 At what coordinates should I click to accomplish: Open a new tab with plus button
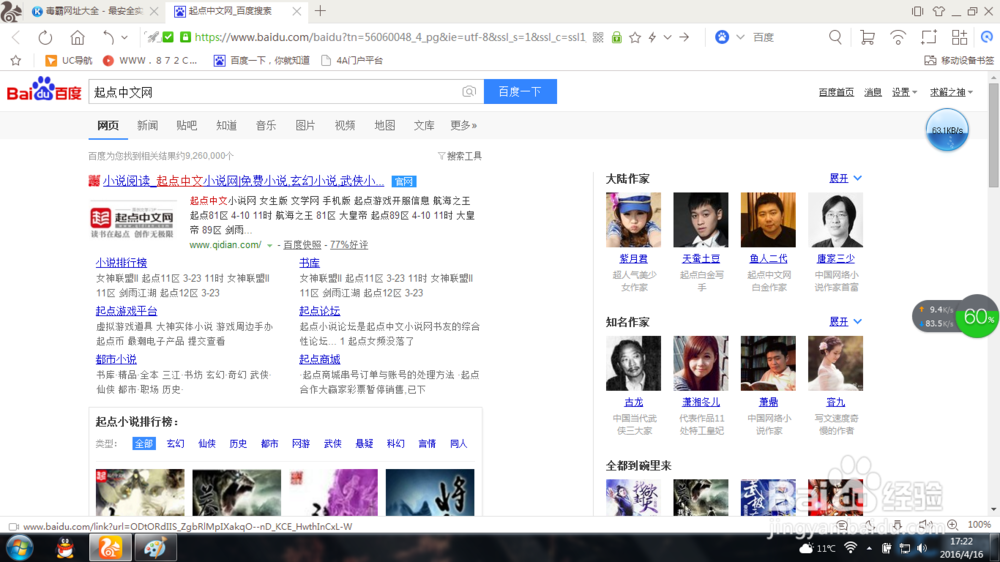click(x=320, y=11)
